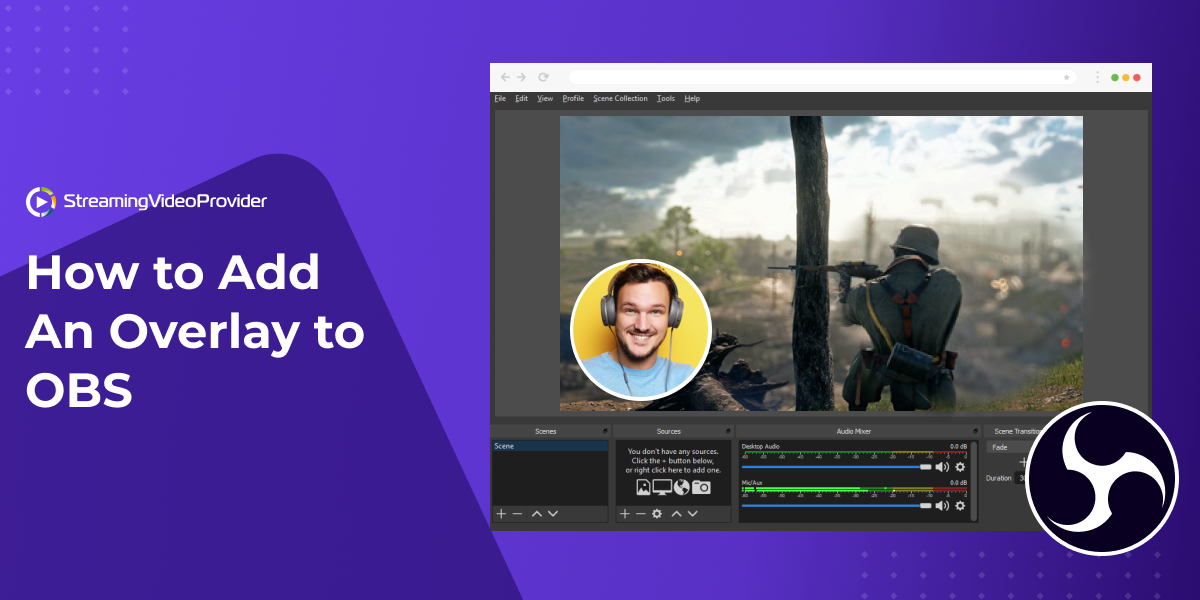Image resolution: width=1200 pixels, height=600 pixels.
Task: Click the 'Sources' panel title
Action: click(669, 431)
